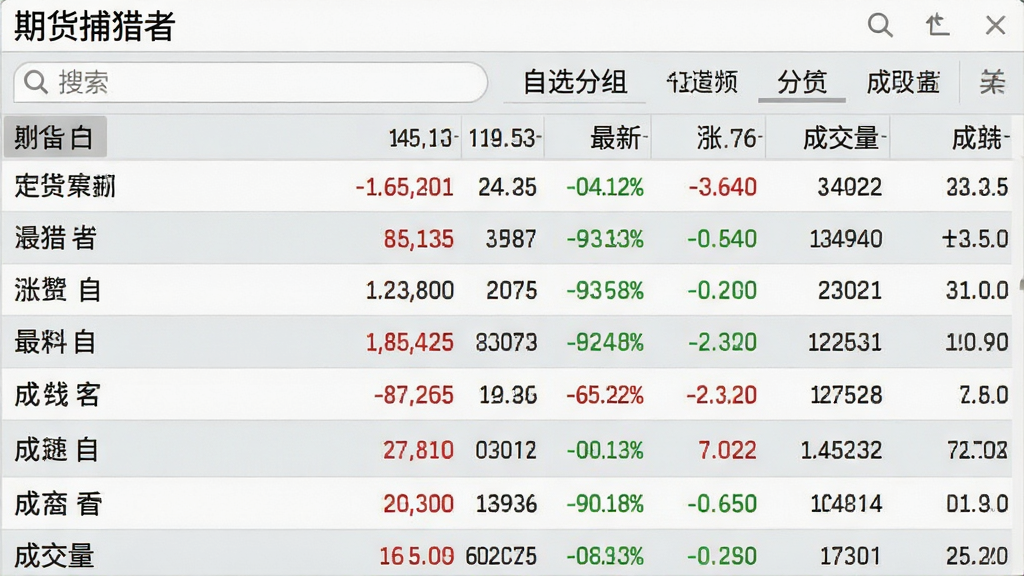The width and height of the screenshot is (1024, 576).
Task: Sort by the 涨.76 column header
Action: coord(728,138)
